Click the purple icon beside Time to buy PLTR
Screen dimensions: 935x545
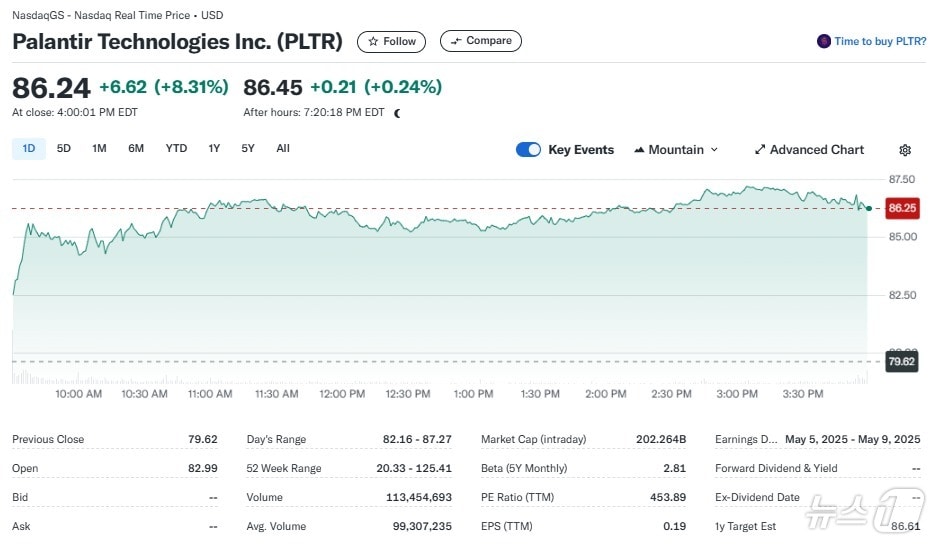824,42
